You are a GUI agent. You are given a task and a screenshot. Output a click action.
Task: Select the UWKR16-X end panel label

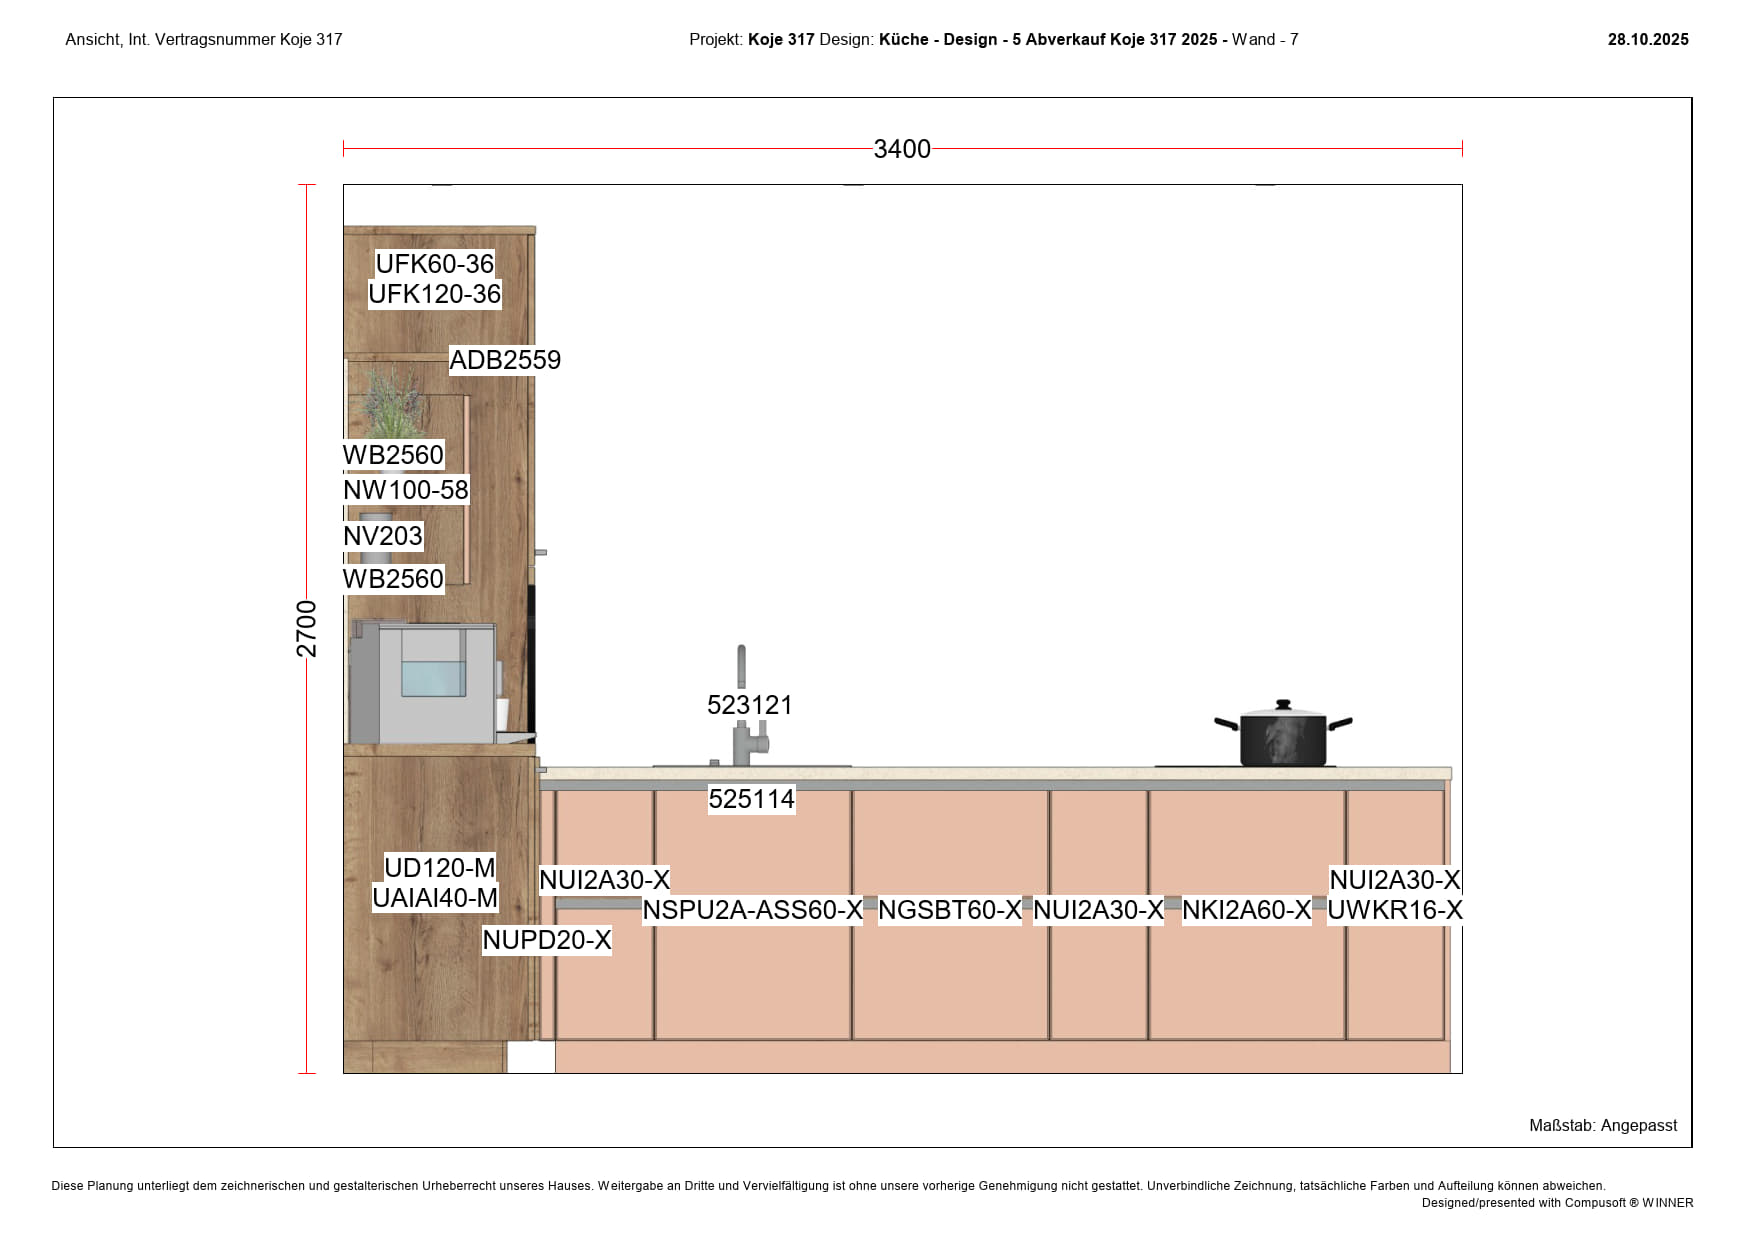(1394, 910)
